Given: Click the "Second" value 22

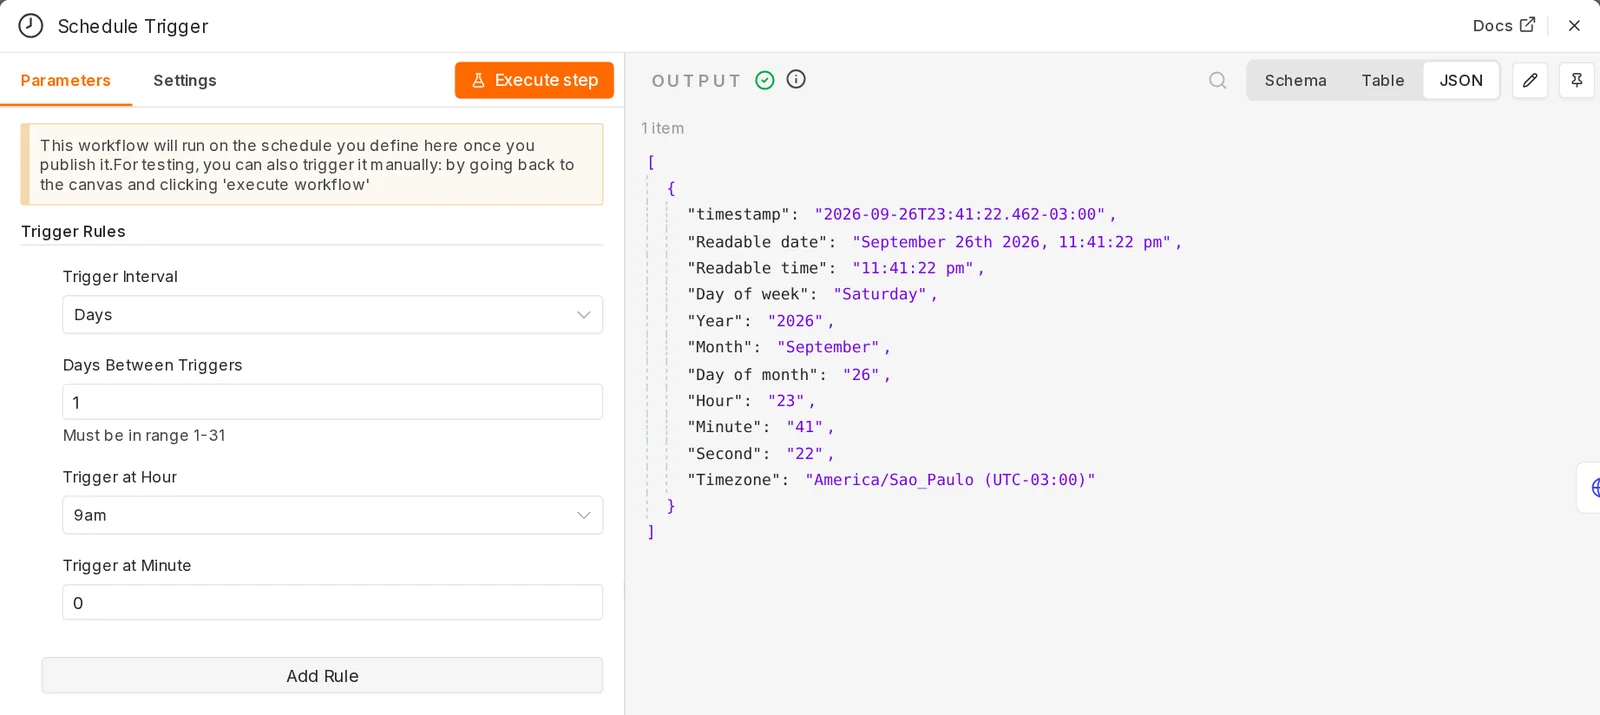Looking at the screenshot, I should tap(804, 454).
